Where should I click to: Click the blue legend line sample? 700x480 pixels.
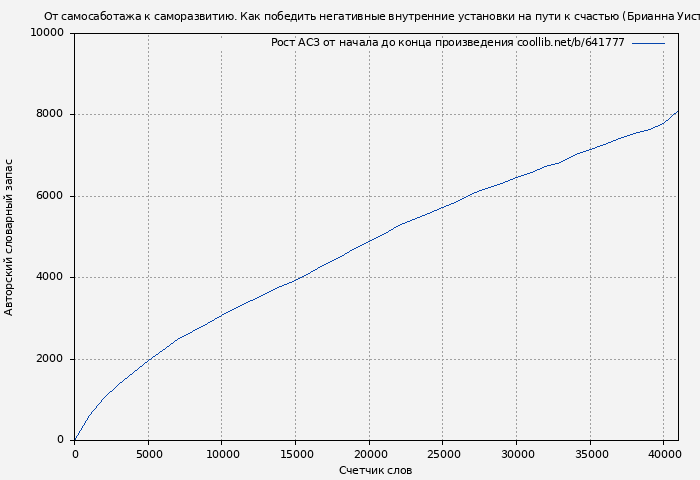648,43
